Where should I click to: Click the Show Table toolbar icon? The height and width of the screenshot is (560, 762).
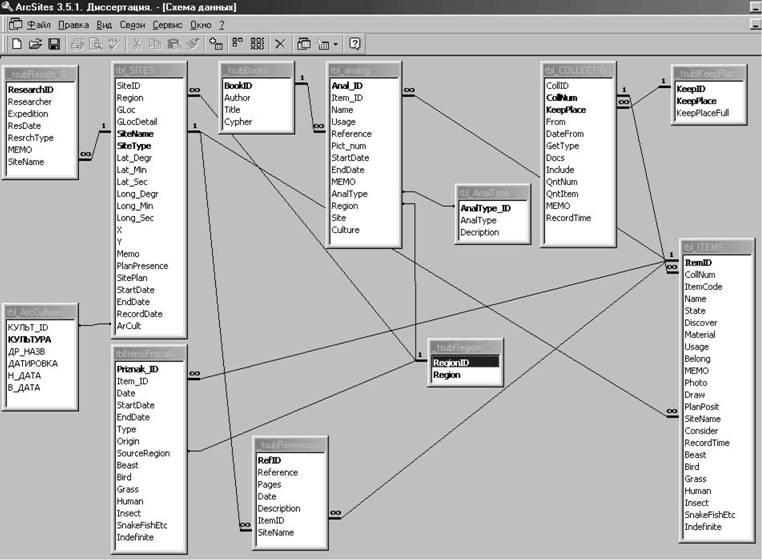[216, 44]
